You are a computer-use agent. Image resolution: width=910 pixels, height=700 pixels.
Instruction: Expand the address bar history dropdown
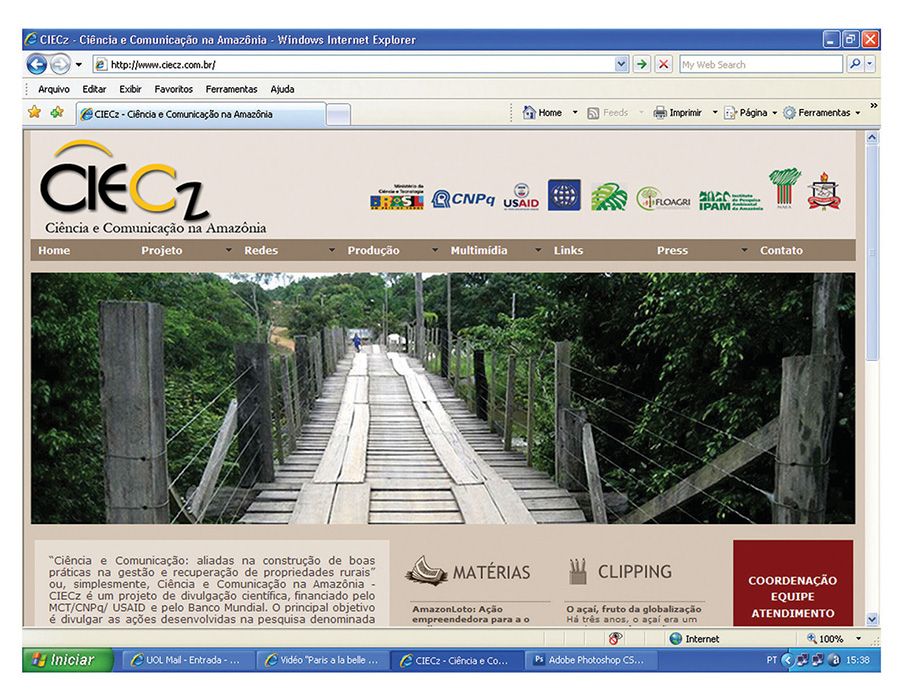click(622, 64)
